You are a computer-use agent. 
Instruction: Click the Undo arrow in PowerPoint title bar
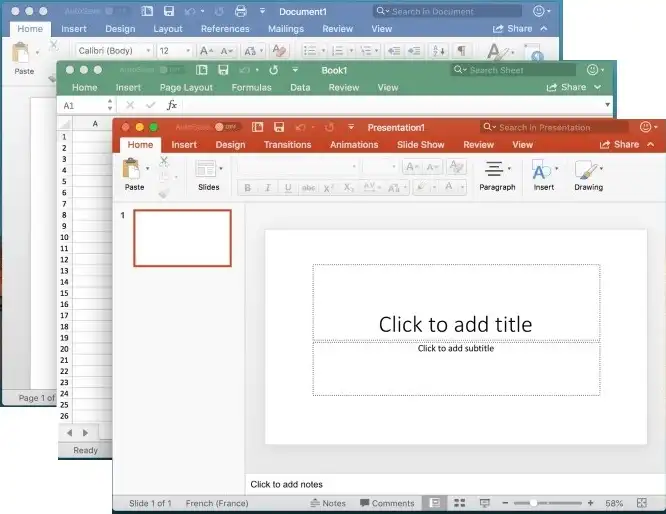tap(301, 127)
